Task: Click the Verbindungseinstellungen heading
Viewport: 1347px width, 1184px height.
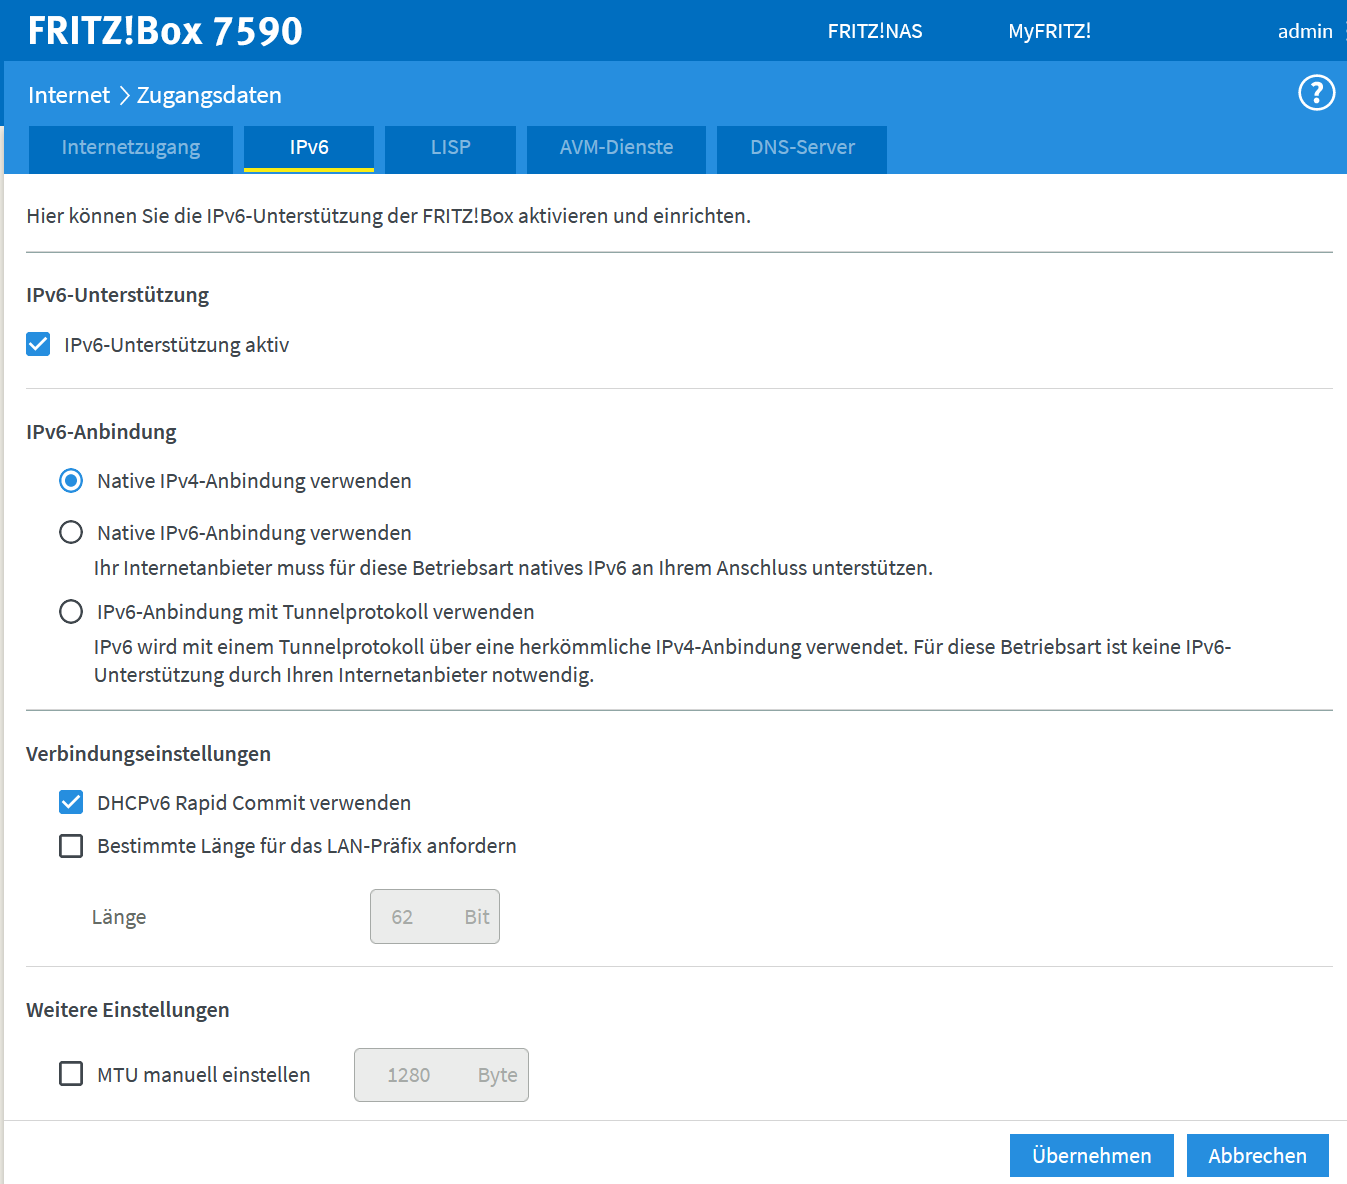Action: point(148,754)
